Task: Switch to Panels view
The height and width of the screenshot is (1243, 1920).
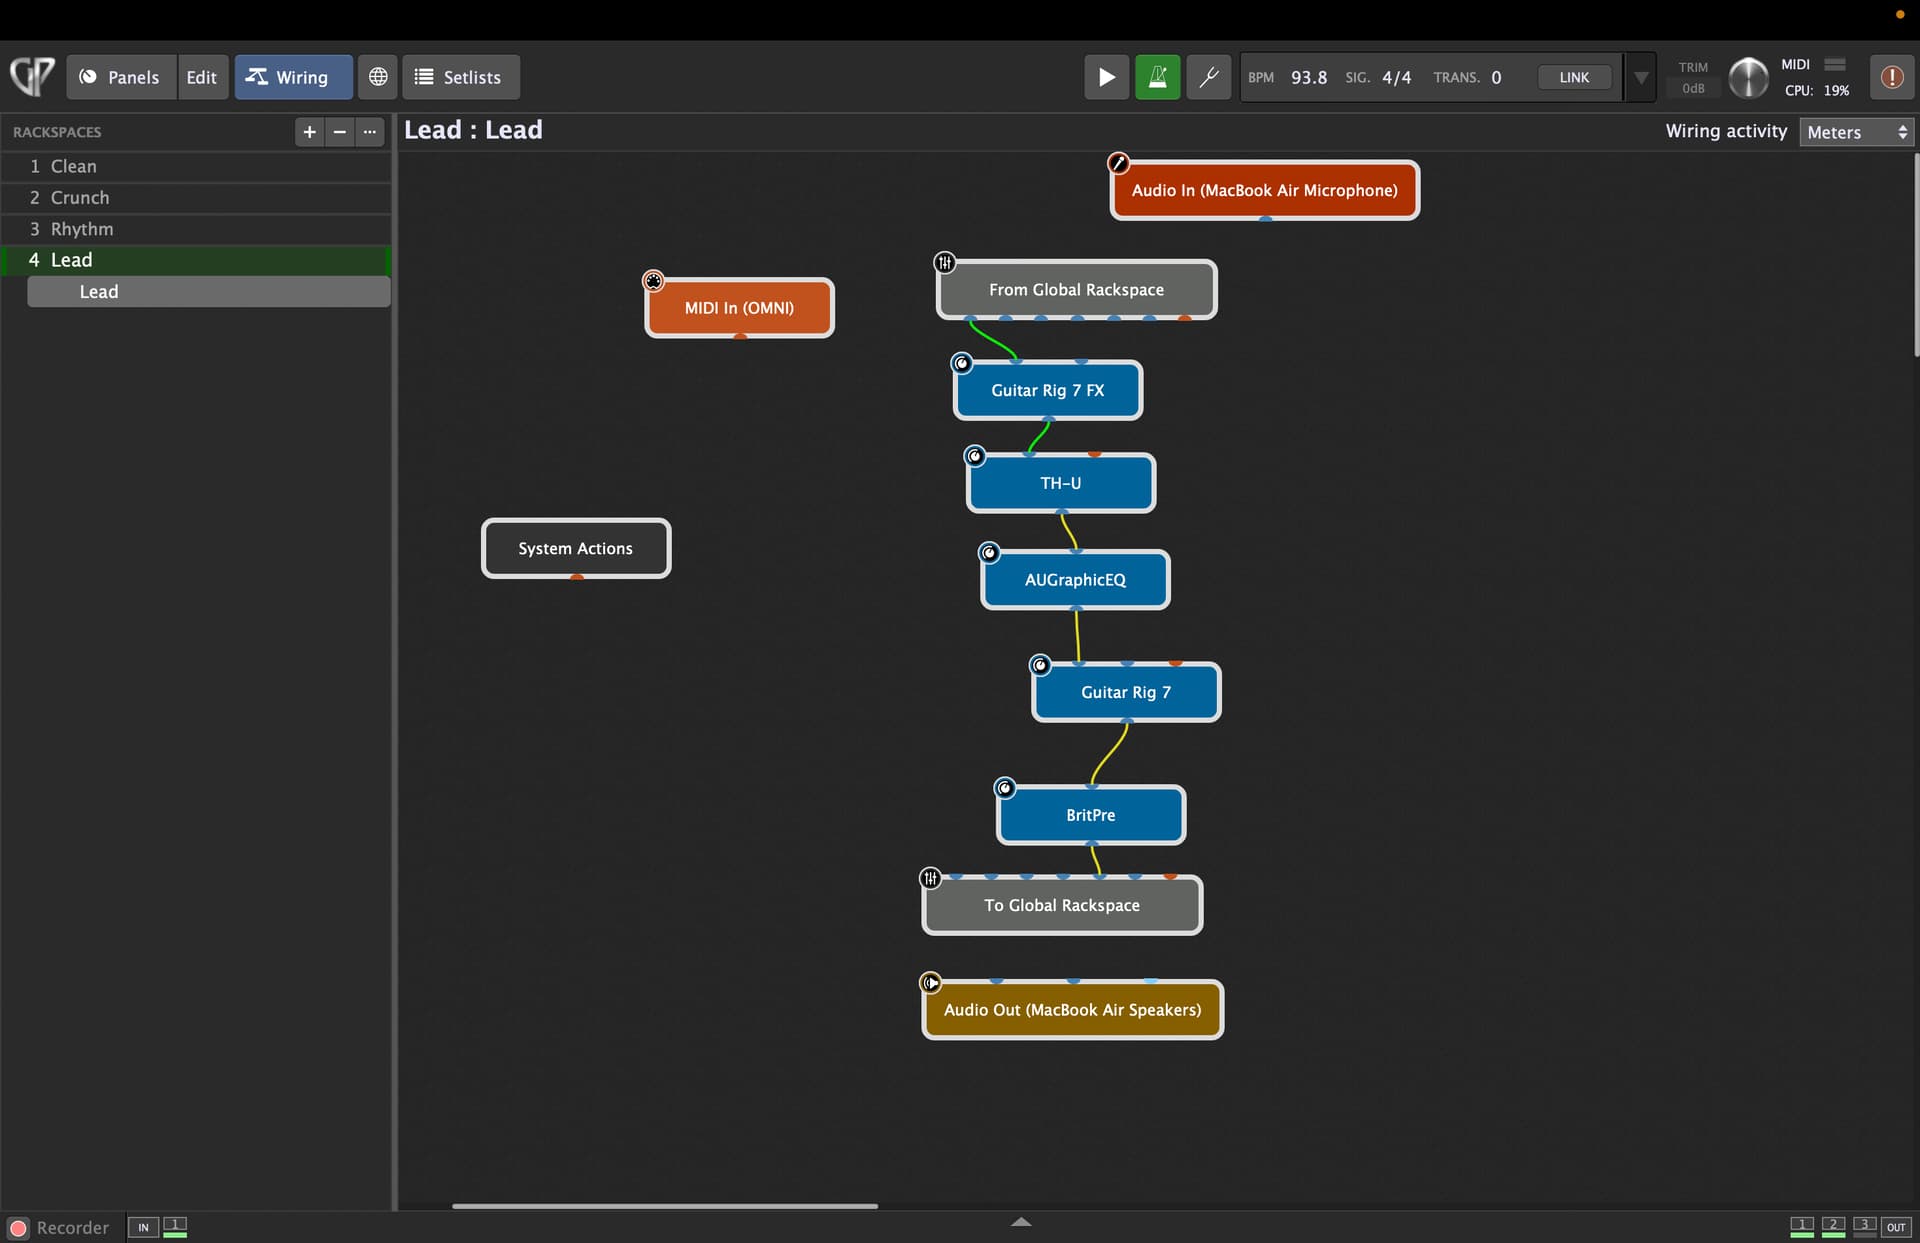Action: coord(120,77)
